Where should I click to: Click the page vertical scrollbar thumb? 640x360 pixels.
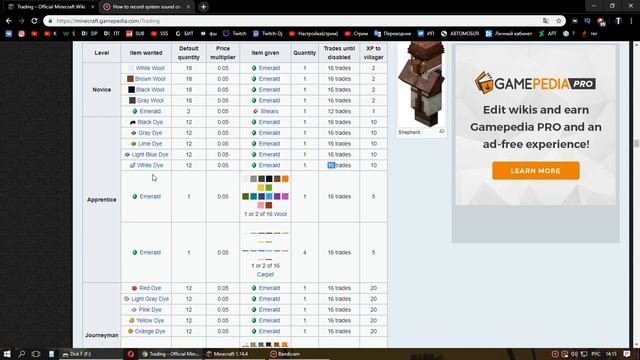(x=636, y=143)
